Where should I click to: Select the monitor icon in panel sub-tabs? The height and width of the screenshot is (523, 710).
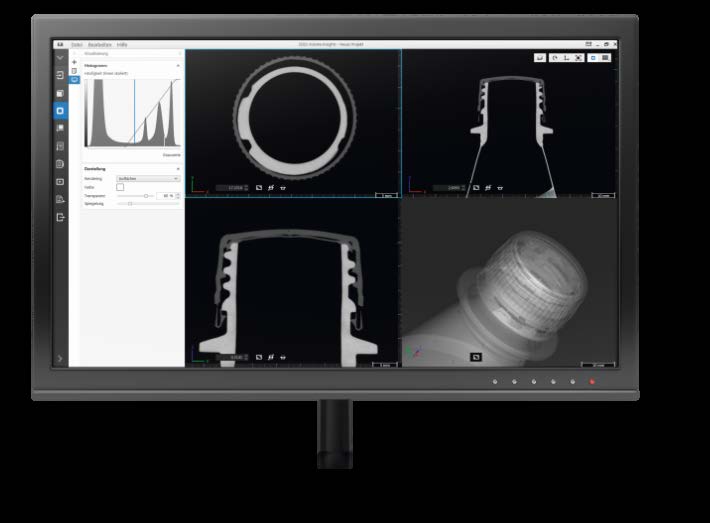click(74, 80)
